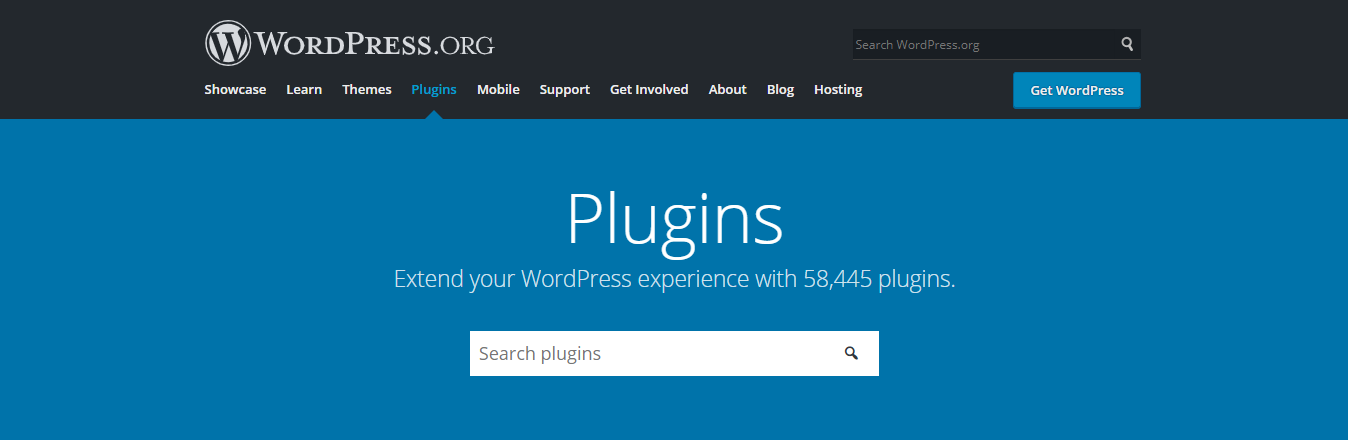Visit the Support section
Viewport: 1348px width, 440px height.
565,89
